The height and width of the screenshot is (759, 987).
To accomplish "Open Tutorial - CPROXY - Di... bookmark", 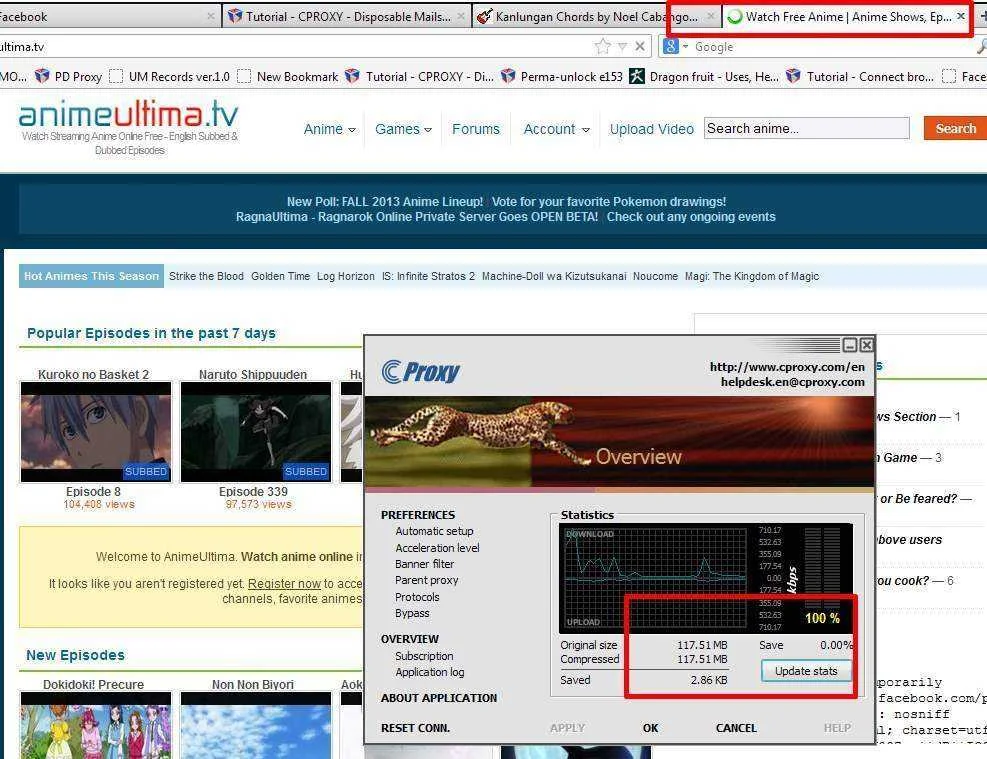I will pos(419,77).
